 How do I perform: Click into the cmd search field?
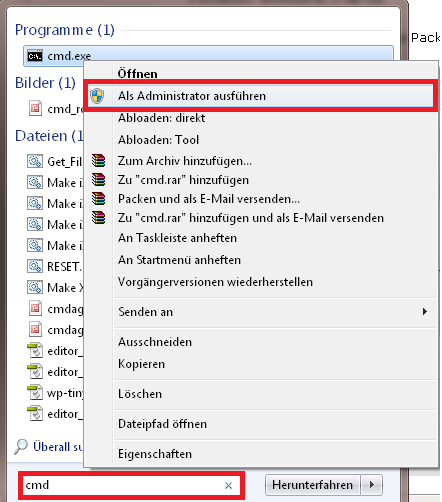(123, 485)
